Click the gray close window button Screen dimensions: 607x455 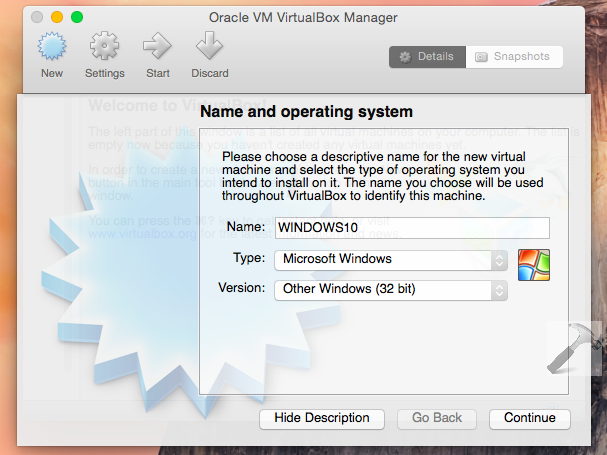37,17
